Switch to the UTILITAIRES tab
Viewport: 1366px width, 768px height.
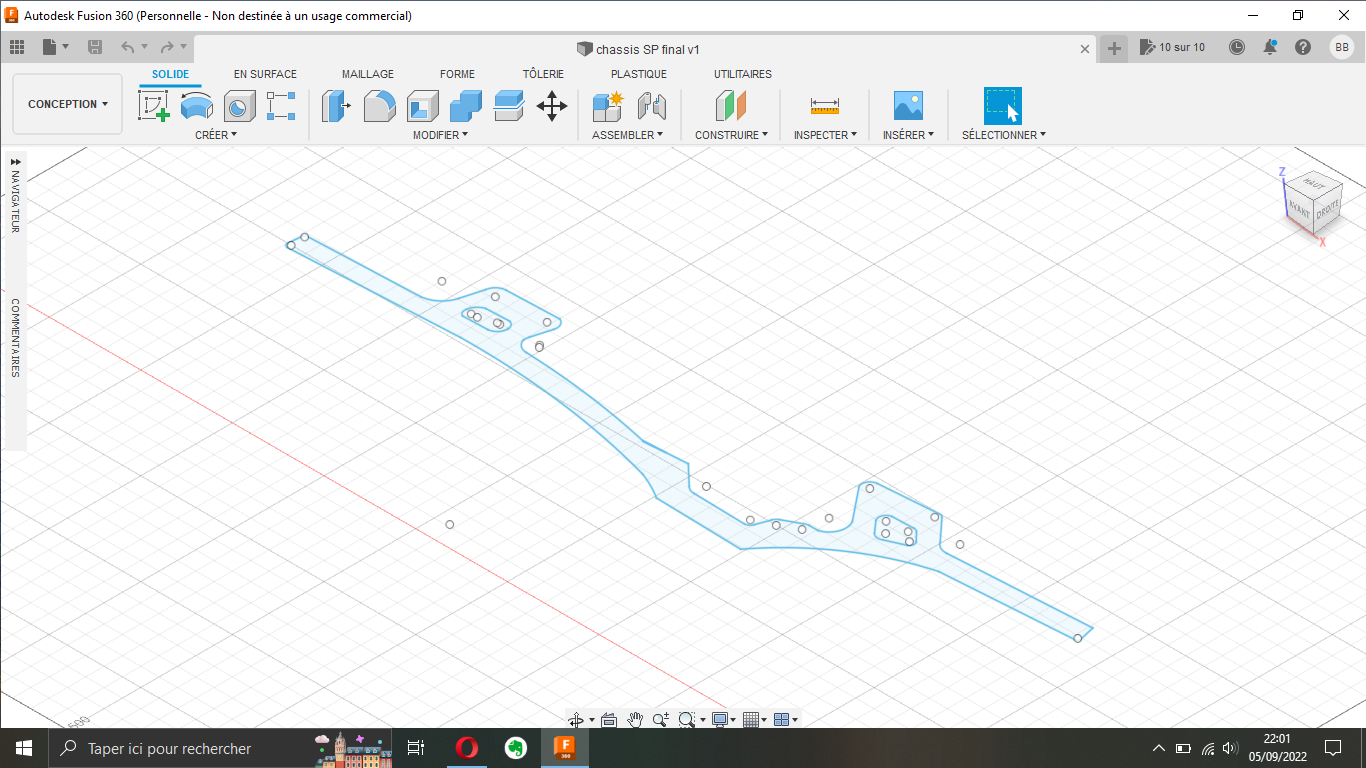(743, 74)
